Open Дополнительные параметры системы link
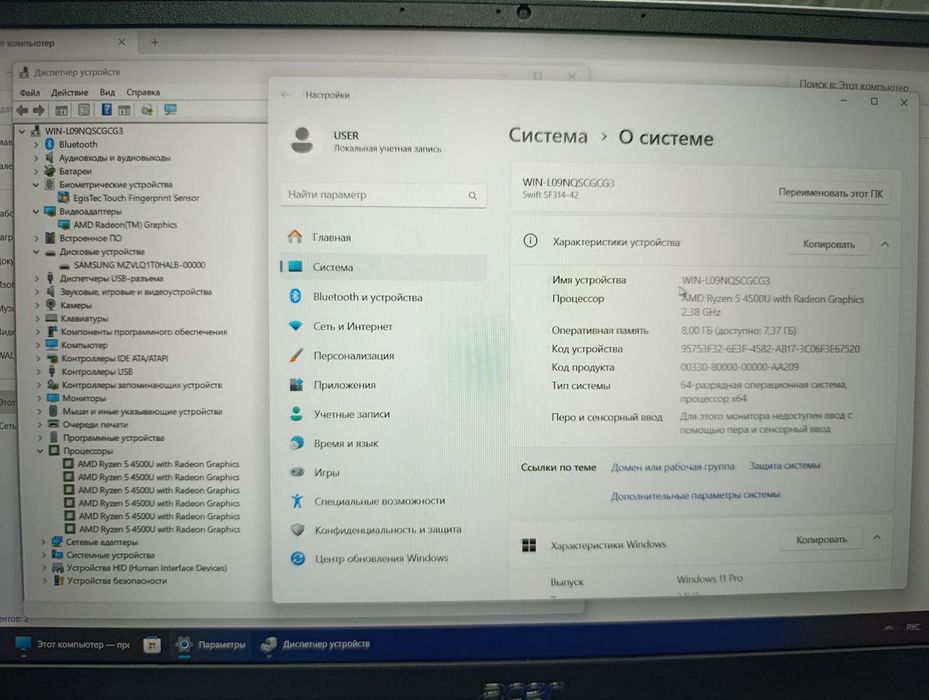This screenshot has width=929, height=700. [695, 495]
